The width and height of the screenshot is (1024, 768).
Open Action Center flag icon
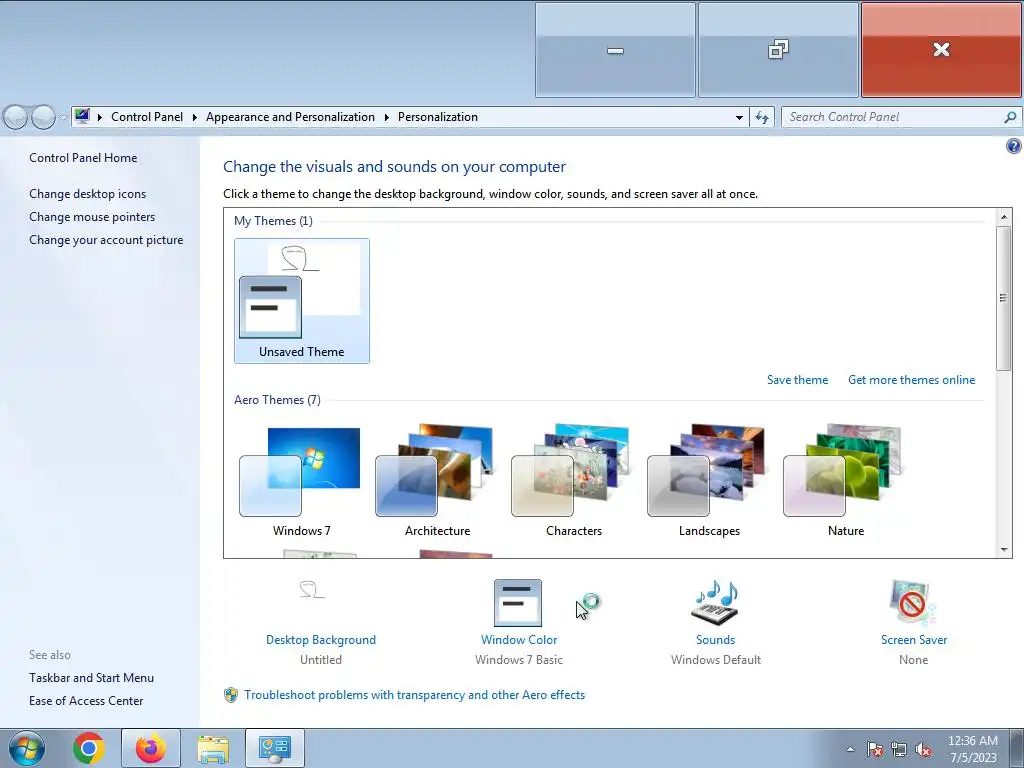tap(875, 749)
